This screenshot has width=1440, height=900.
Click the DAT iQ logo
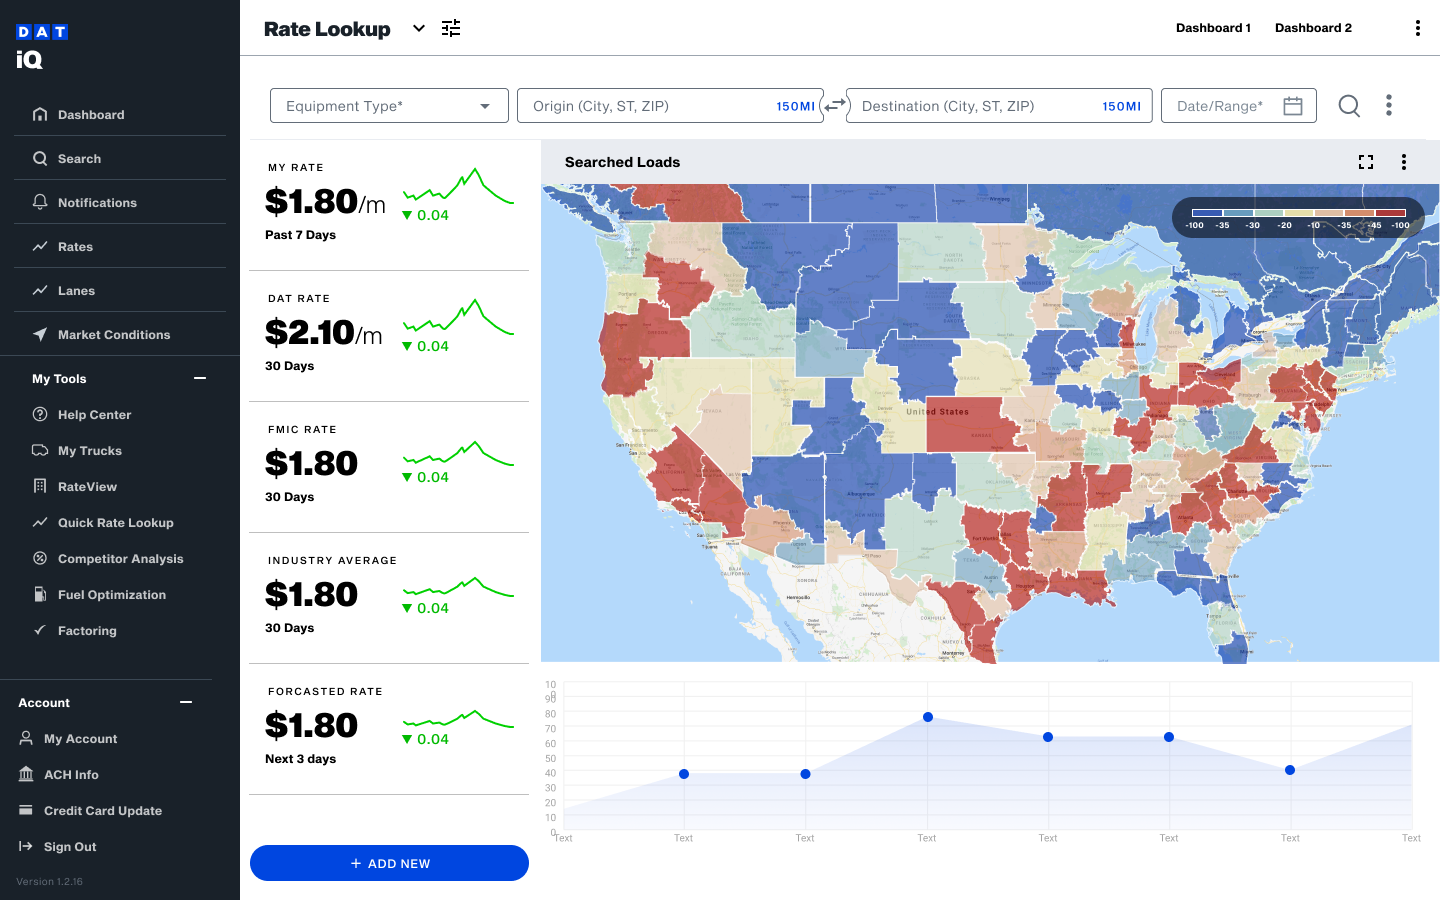point(41,46)
